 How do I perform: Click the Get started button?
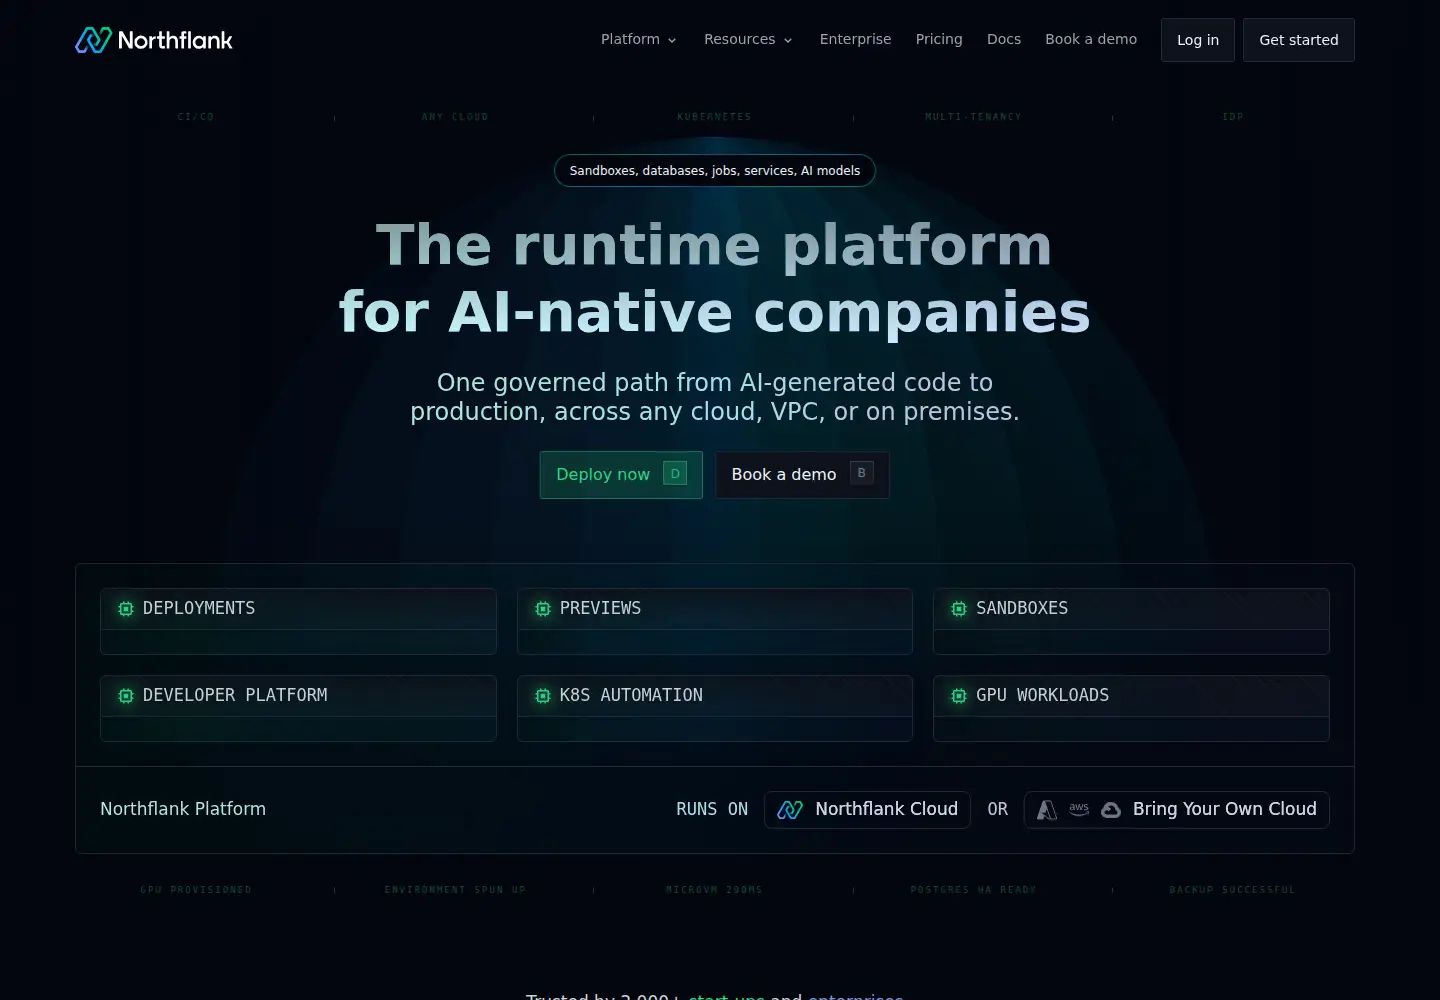click(1299, 40)
